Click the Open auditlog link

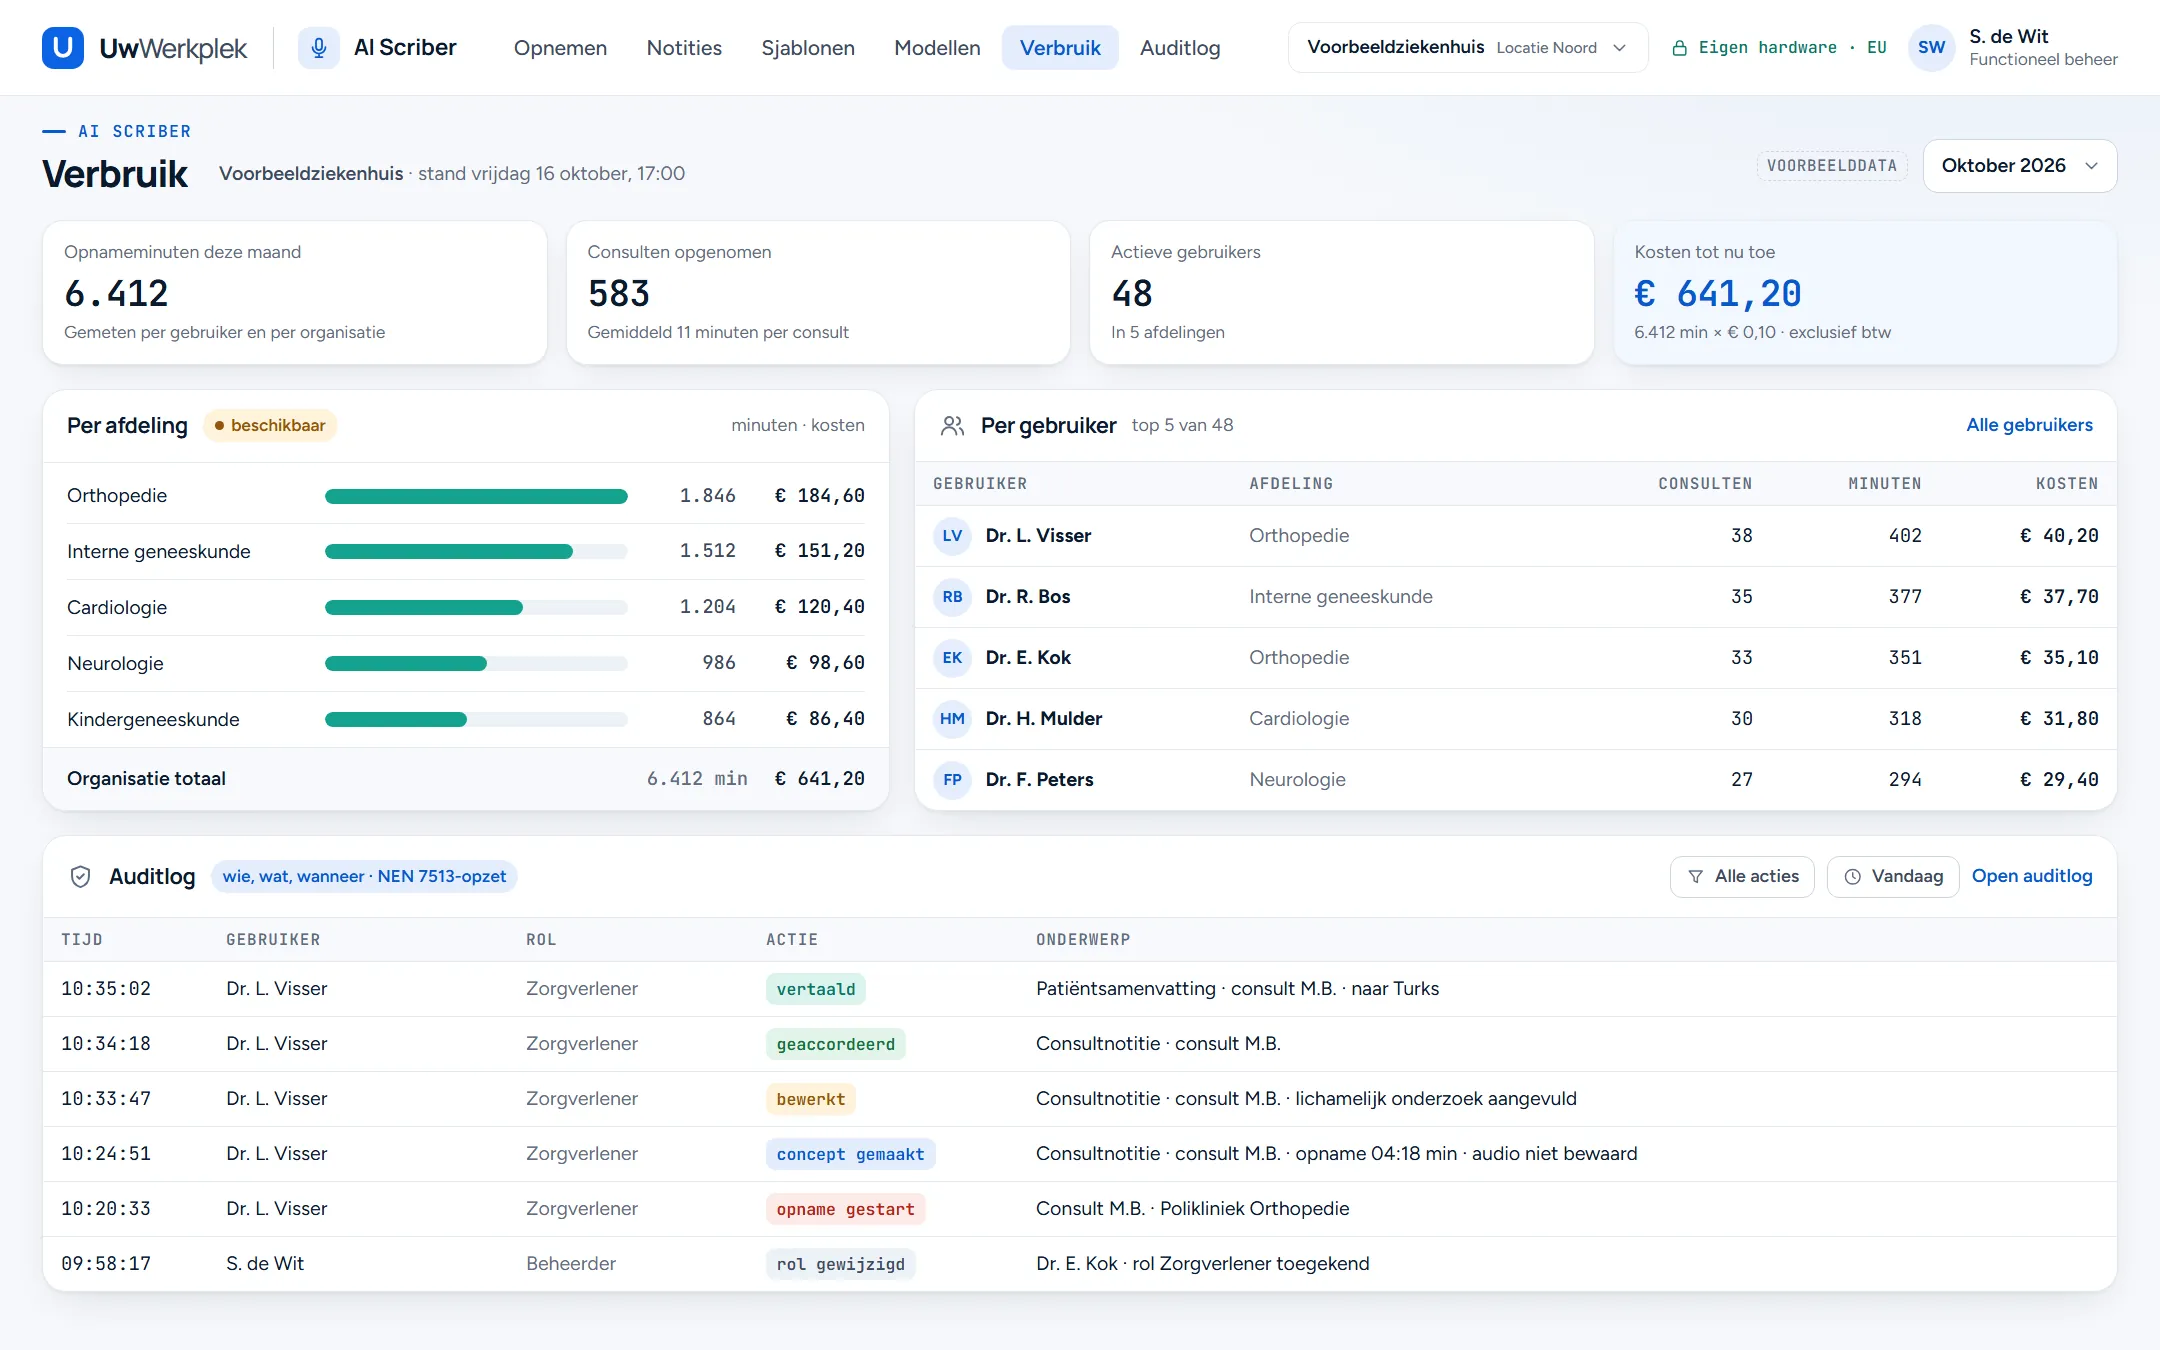[2032, 876]
